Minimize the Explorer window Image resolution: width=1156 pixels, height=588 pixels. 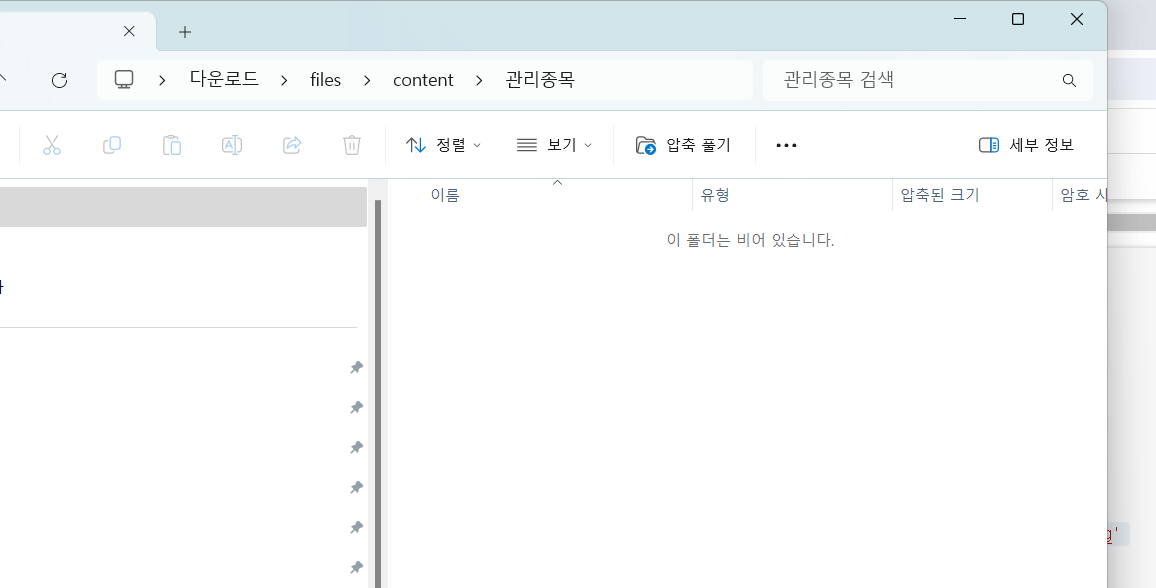pyautogui.click(x=960, y=19)
